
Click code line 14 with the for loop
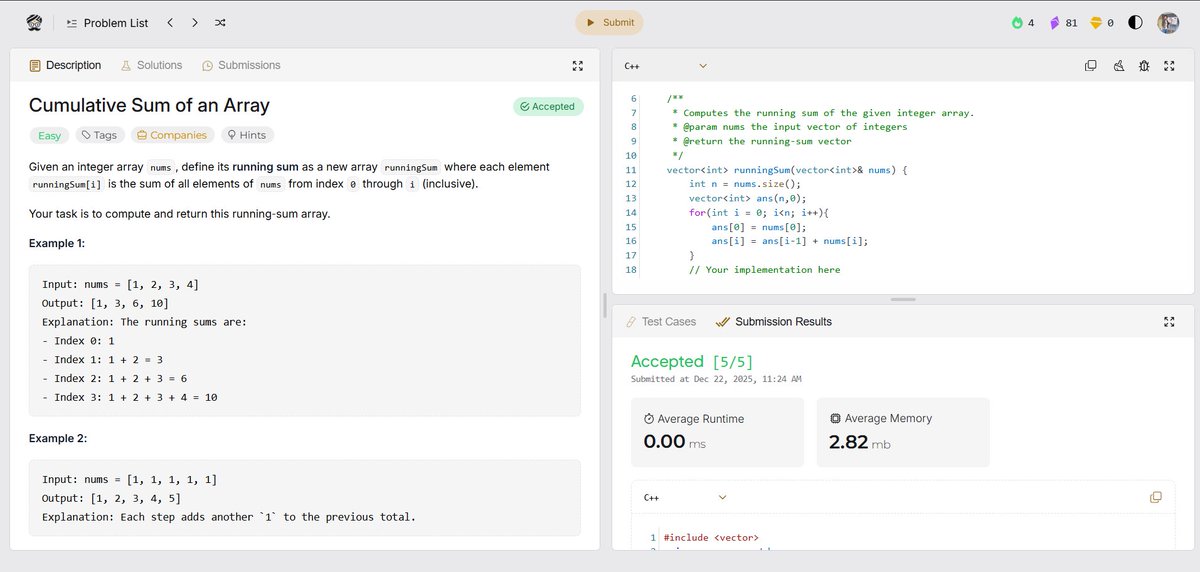coord(760,213)
